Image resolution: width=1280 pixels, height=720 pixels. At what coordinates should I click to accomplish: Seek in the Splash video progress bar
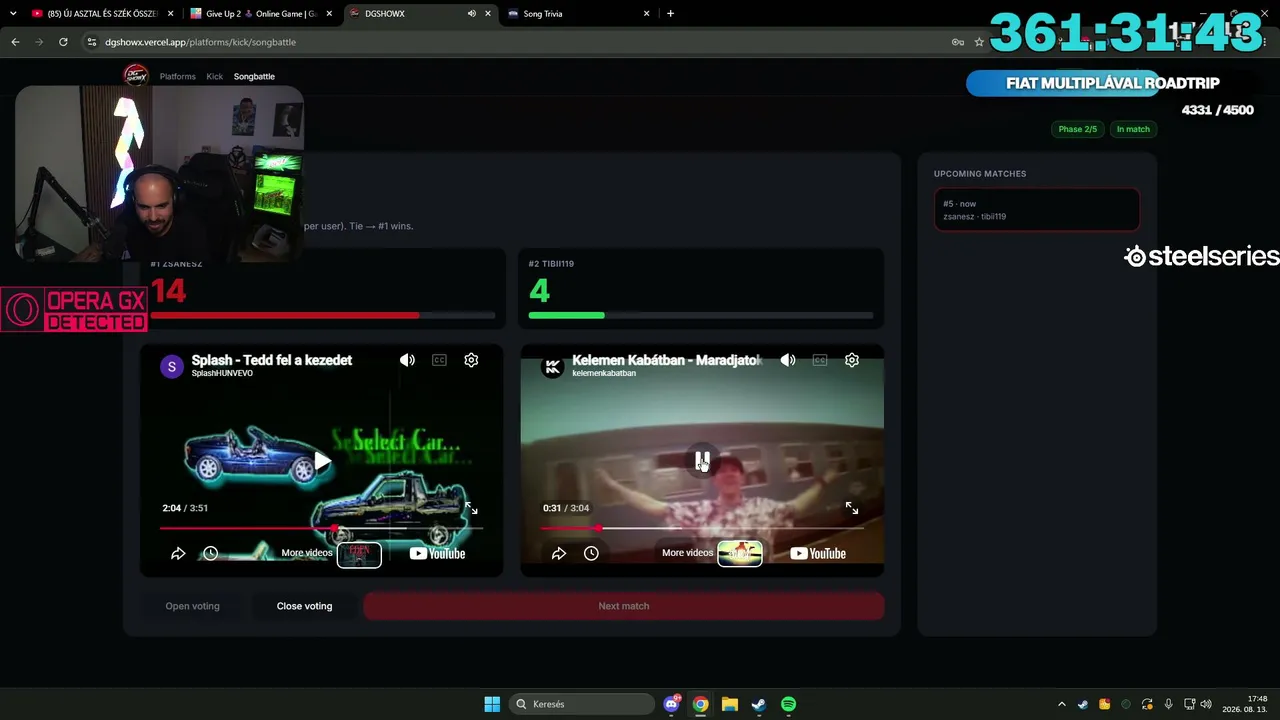[x=321, y=528]
